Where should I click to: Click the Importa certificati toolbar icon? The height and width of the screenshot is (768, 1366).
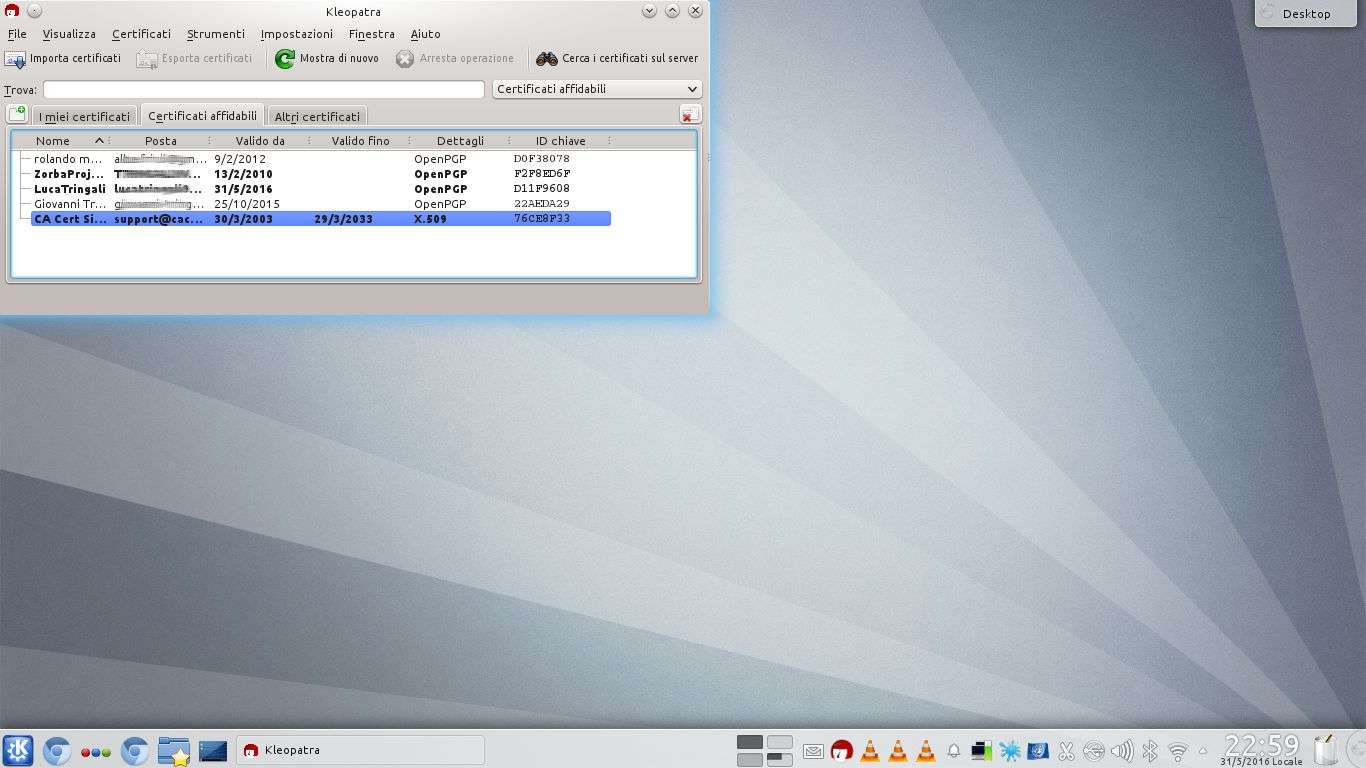tap(15, 59)
